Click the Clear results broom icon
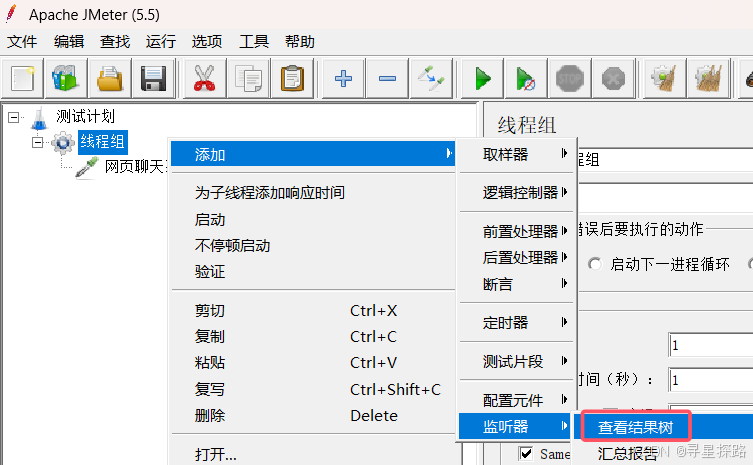 [x=665, y=78]
